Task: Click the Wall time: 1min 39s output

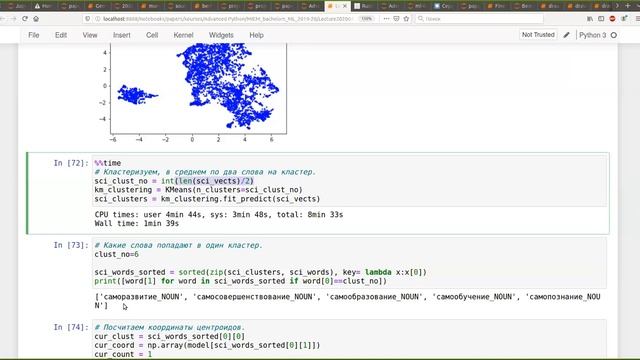Action: click(x=137, y=223)
